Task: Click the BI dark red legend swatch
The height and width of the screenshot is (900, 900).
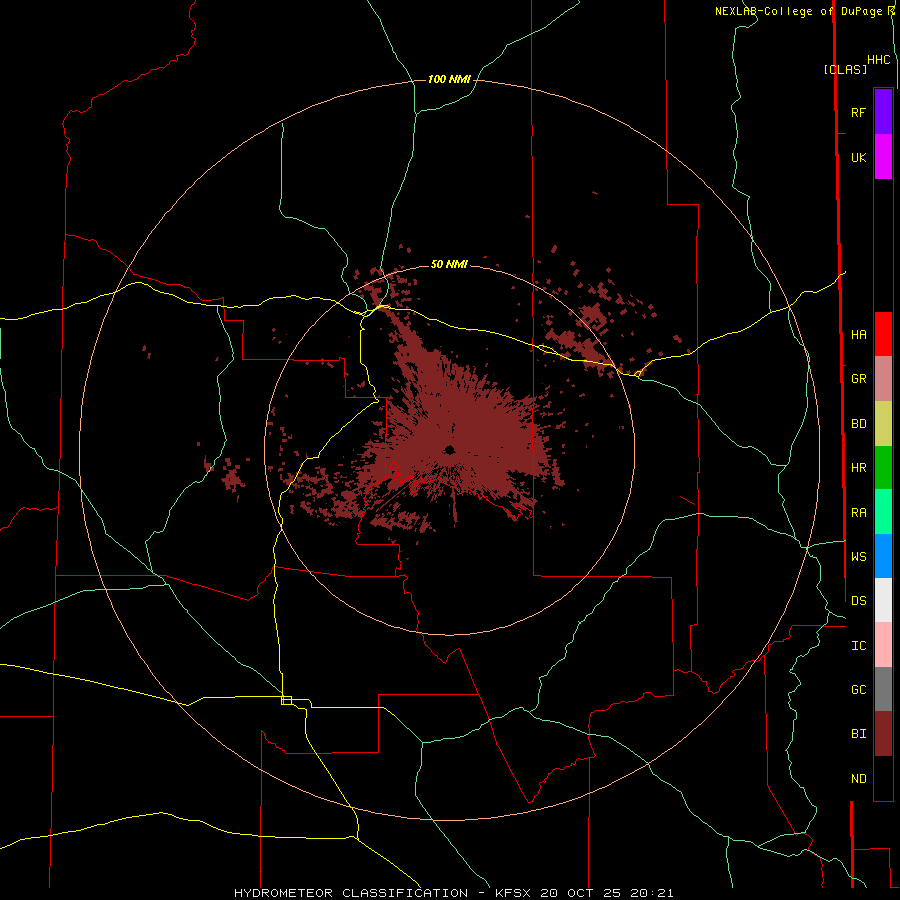Action: [x=883, y=734]
